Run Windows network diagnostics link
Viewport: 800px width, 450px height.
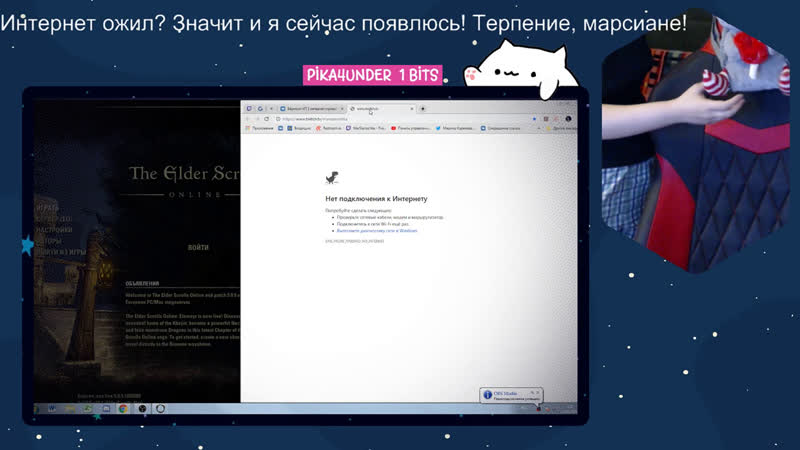pyautogui.click(x=377, y=231)
